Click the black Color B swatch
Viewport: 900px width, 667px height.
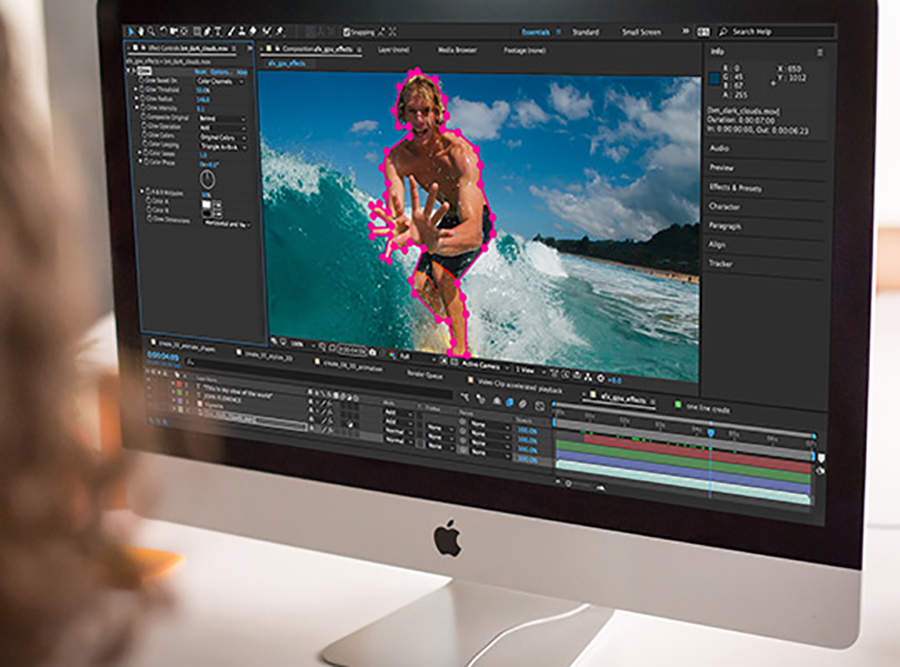(207, 213)
